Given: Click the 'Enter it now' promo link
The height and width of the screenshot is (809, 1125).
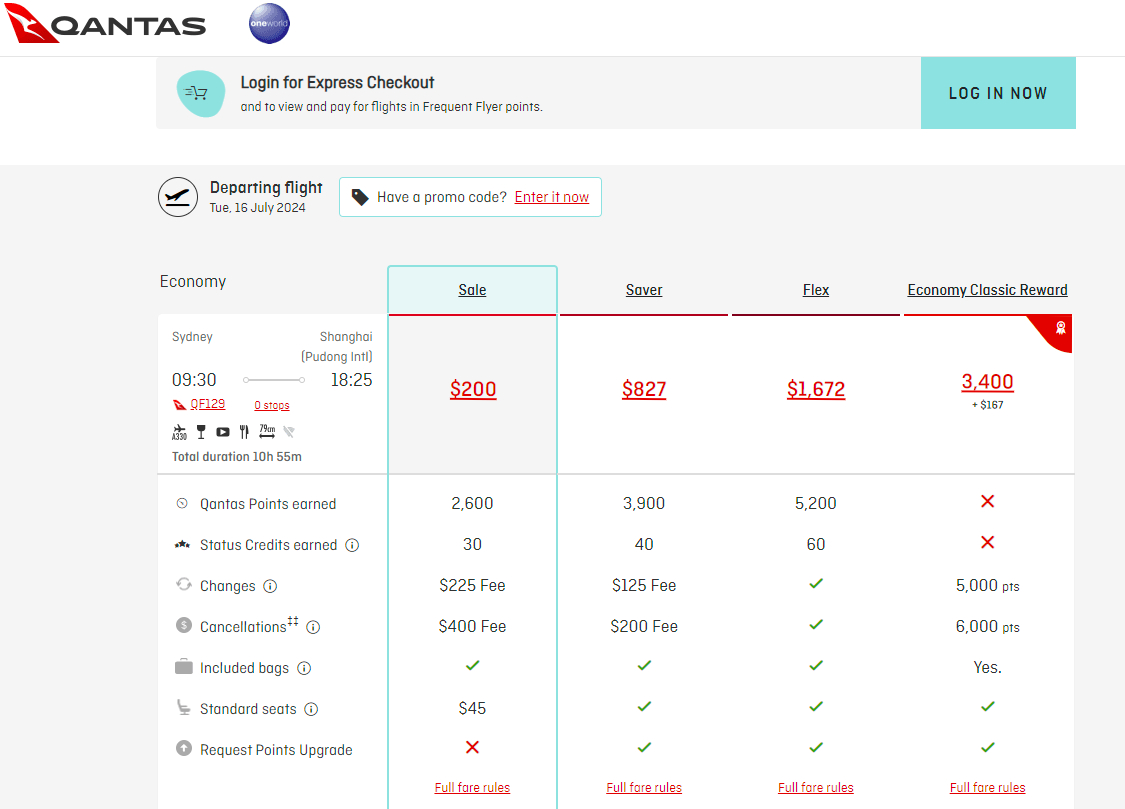Looking at the screenshot, I should (x=552, y=197).
